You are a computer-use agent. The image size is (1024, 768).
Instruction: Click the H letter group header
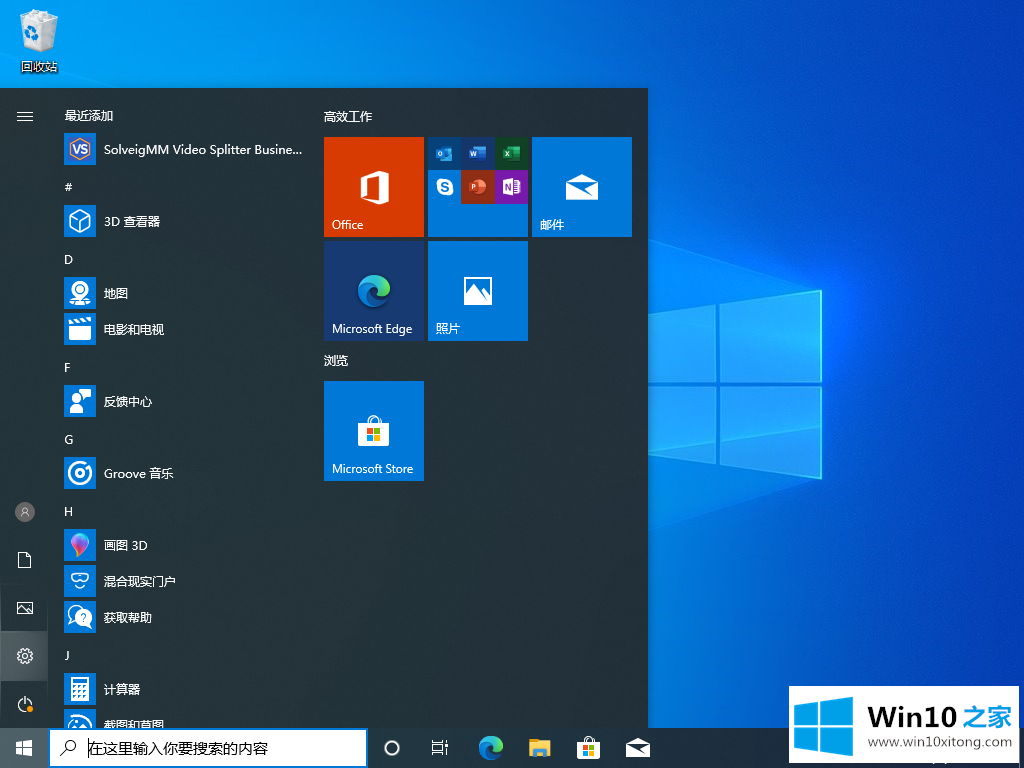69,511
